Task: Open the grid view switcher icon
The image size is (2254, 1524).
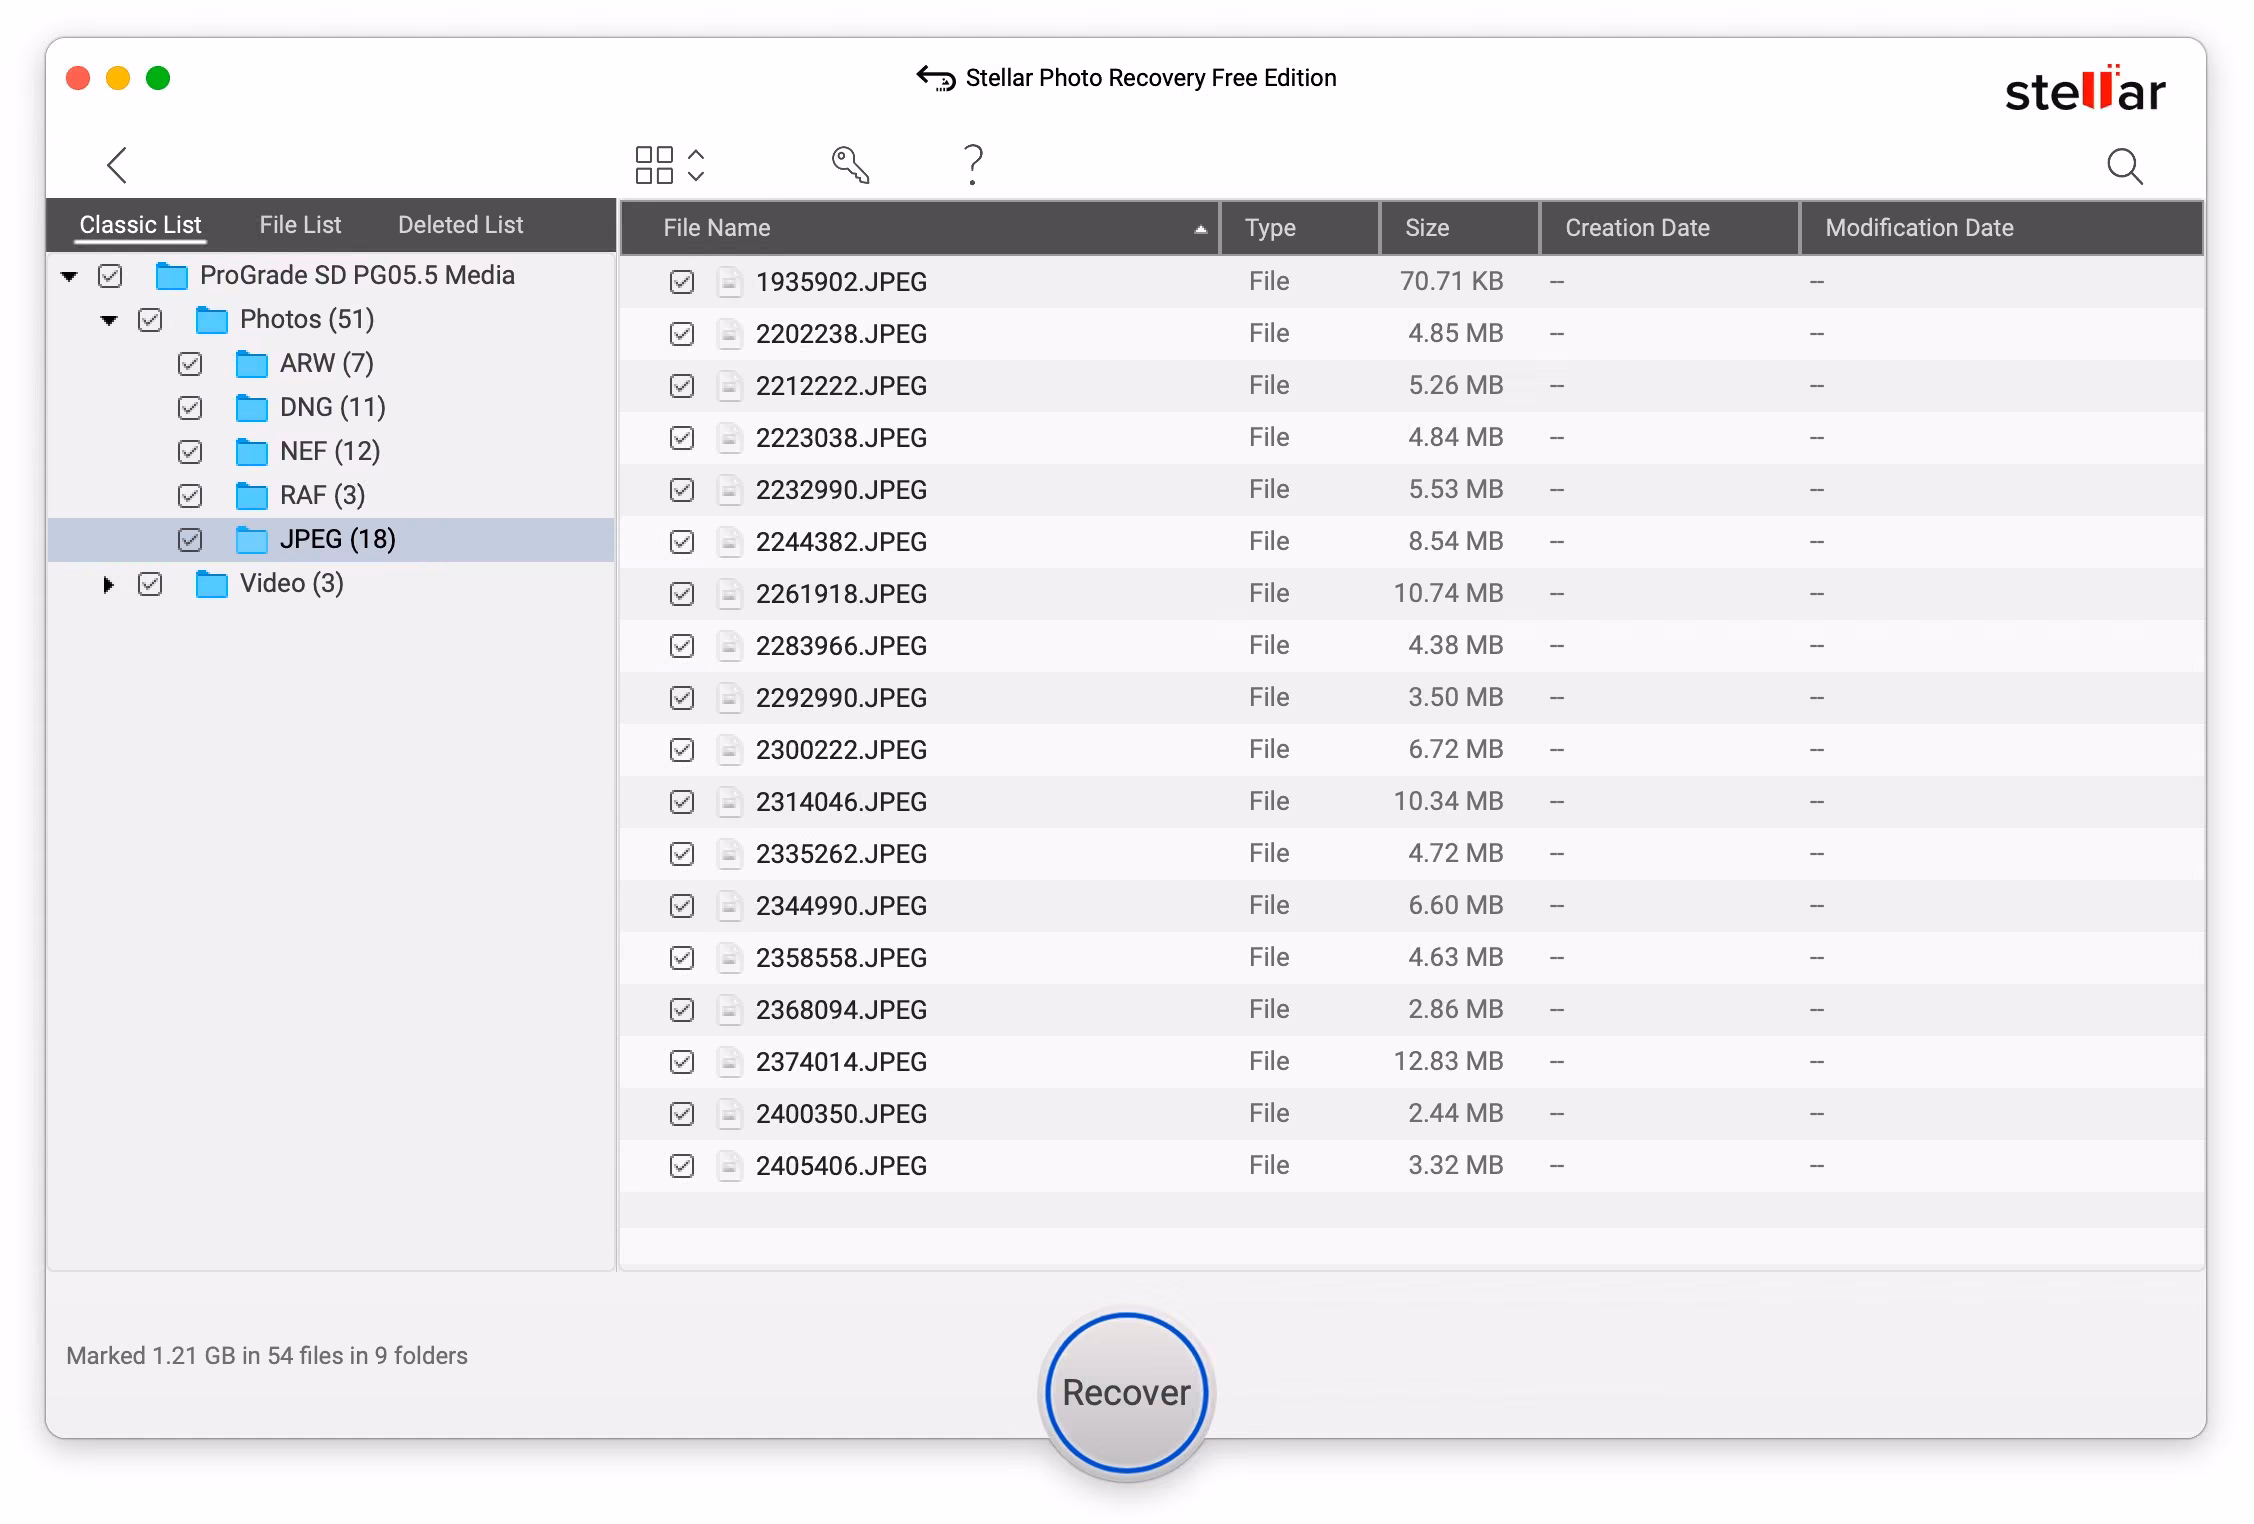Action: tap(670, 165)
